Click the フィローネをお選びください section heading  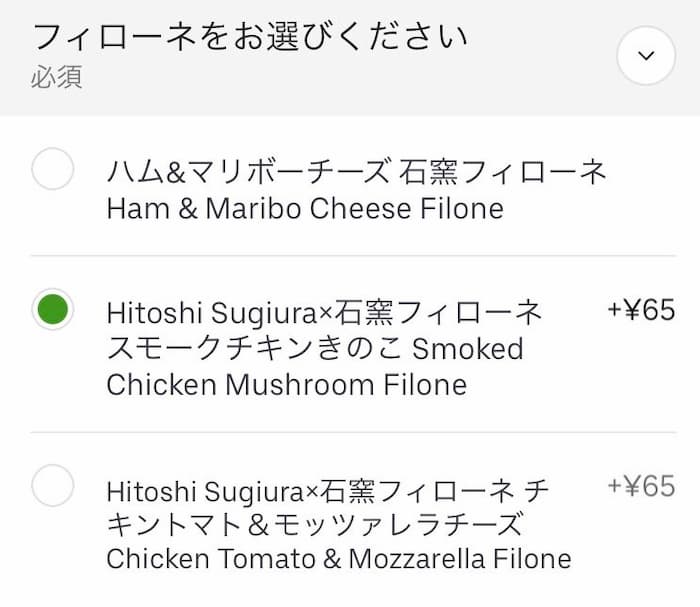pyautogui.click(x=250, y=38)
